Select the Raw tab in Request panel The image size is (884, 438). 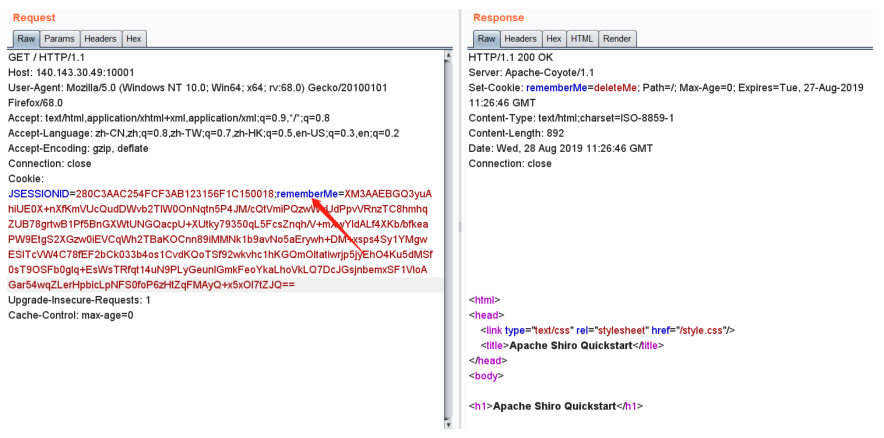(x=26, y=39)
